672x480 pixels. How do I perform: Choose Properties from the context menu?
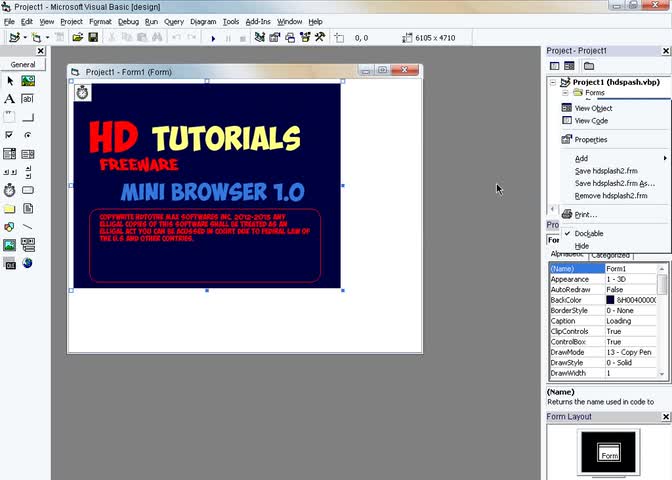pos(615,140)
